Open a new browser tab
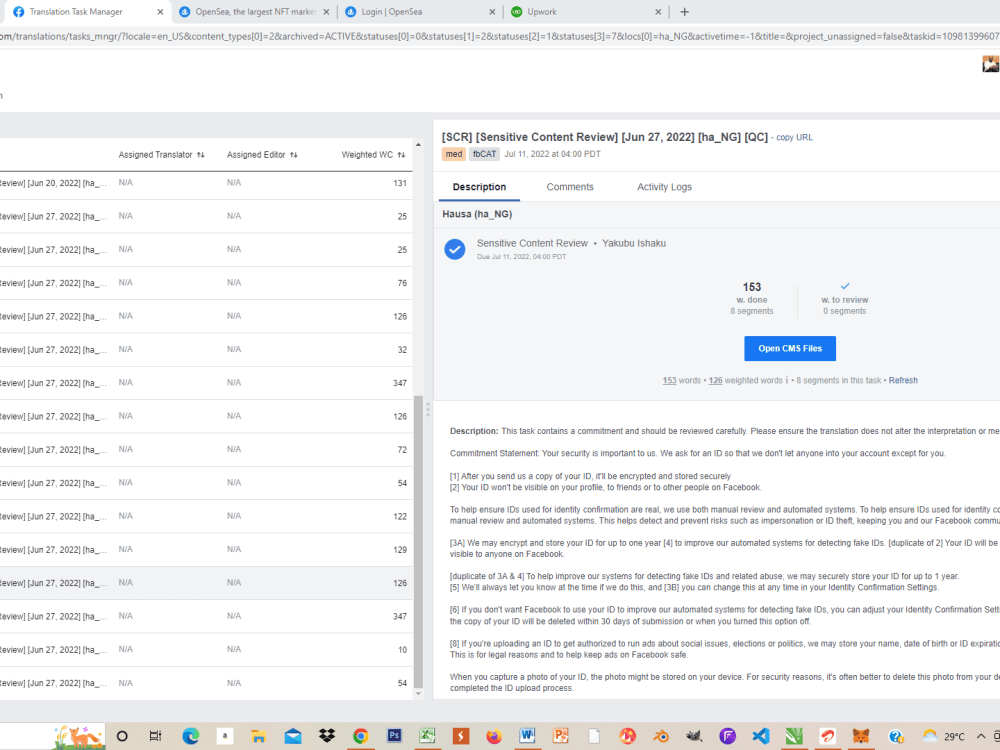The width and height of the screenshot is (1000, 750). pos(684,11)
